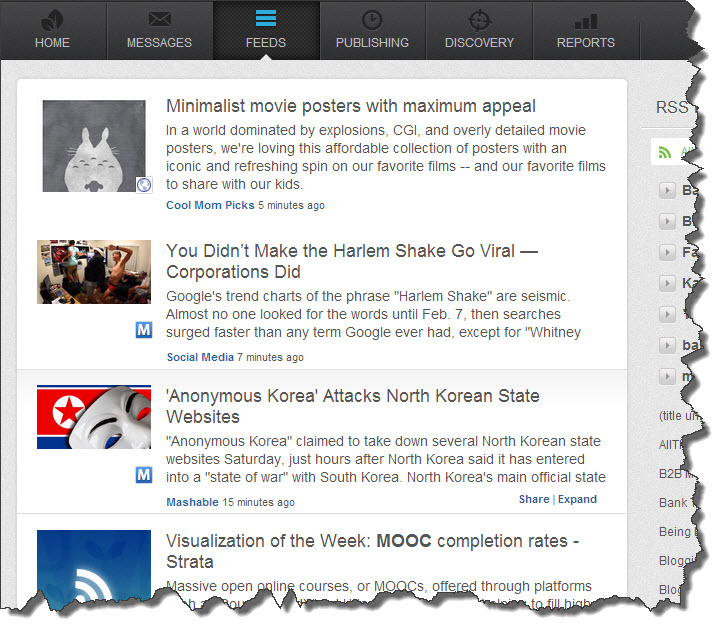Screen dimensions: 727x634
Task: Select the '(title un' feed in sidebar
Action: [x=678, y=416]
